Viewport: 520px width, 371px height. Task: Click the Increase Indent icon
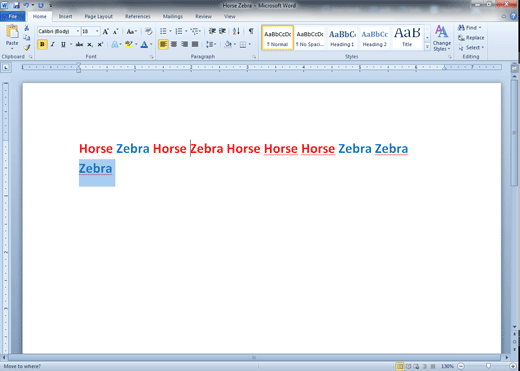[x=222, y=31]
